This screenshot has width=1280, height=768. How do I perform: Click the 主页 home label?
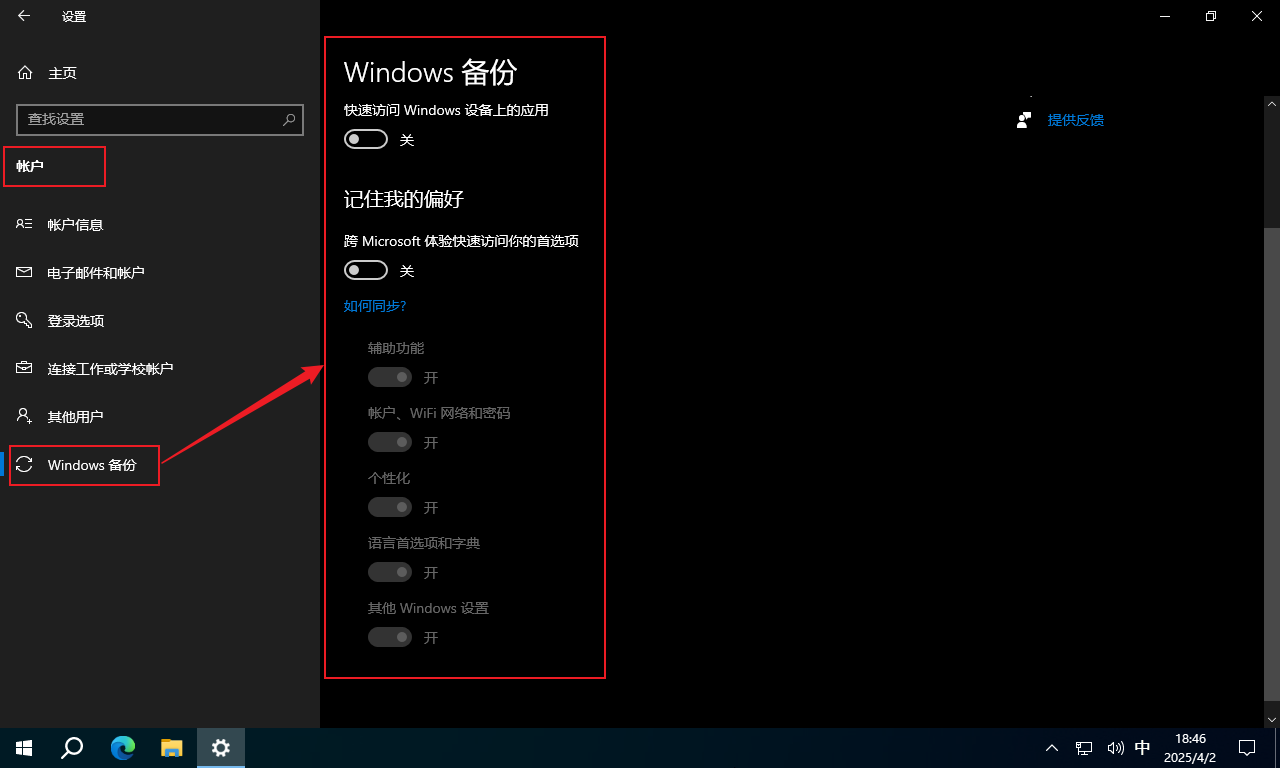[x=62, y=73]
